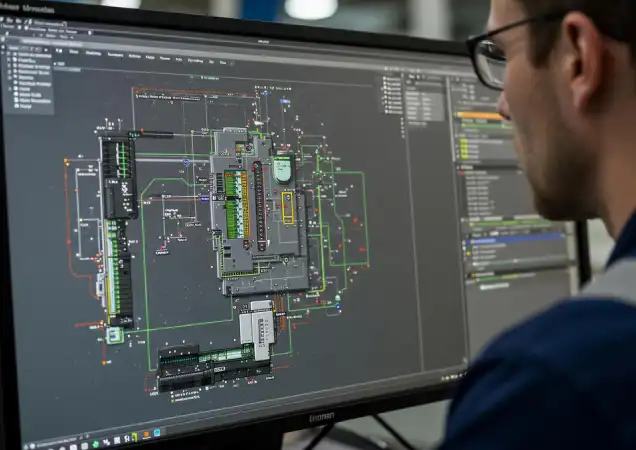Click the blue label tag near the schematic top
This screenshot has width=636, height=450.
[285, 101]
